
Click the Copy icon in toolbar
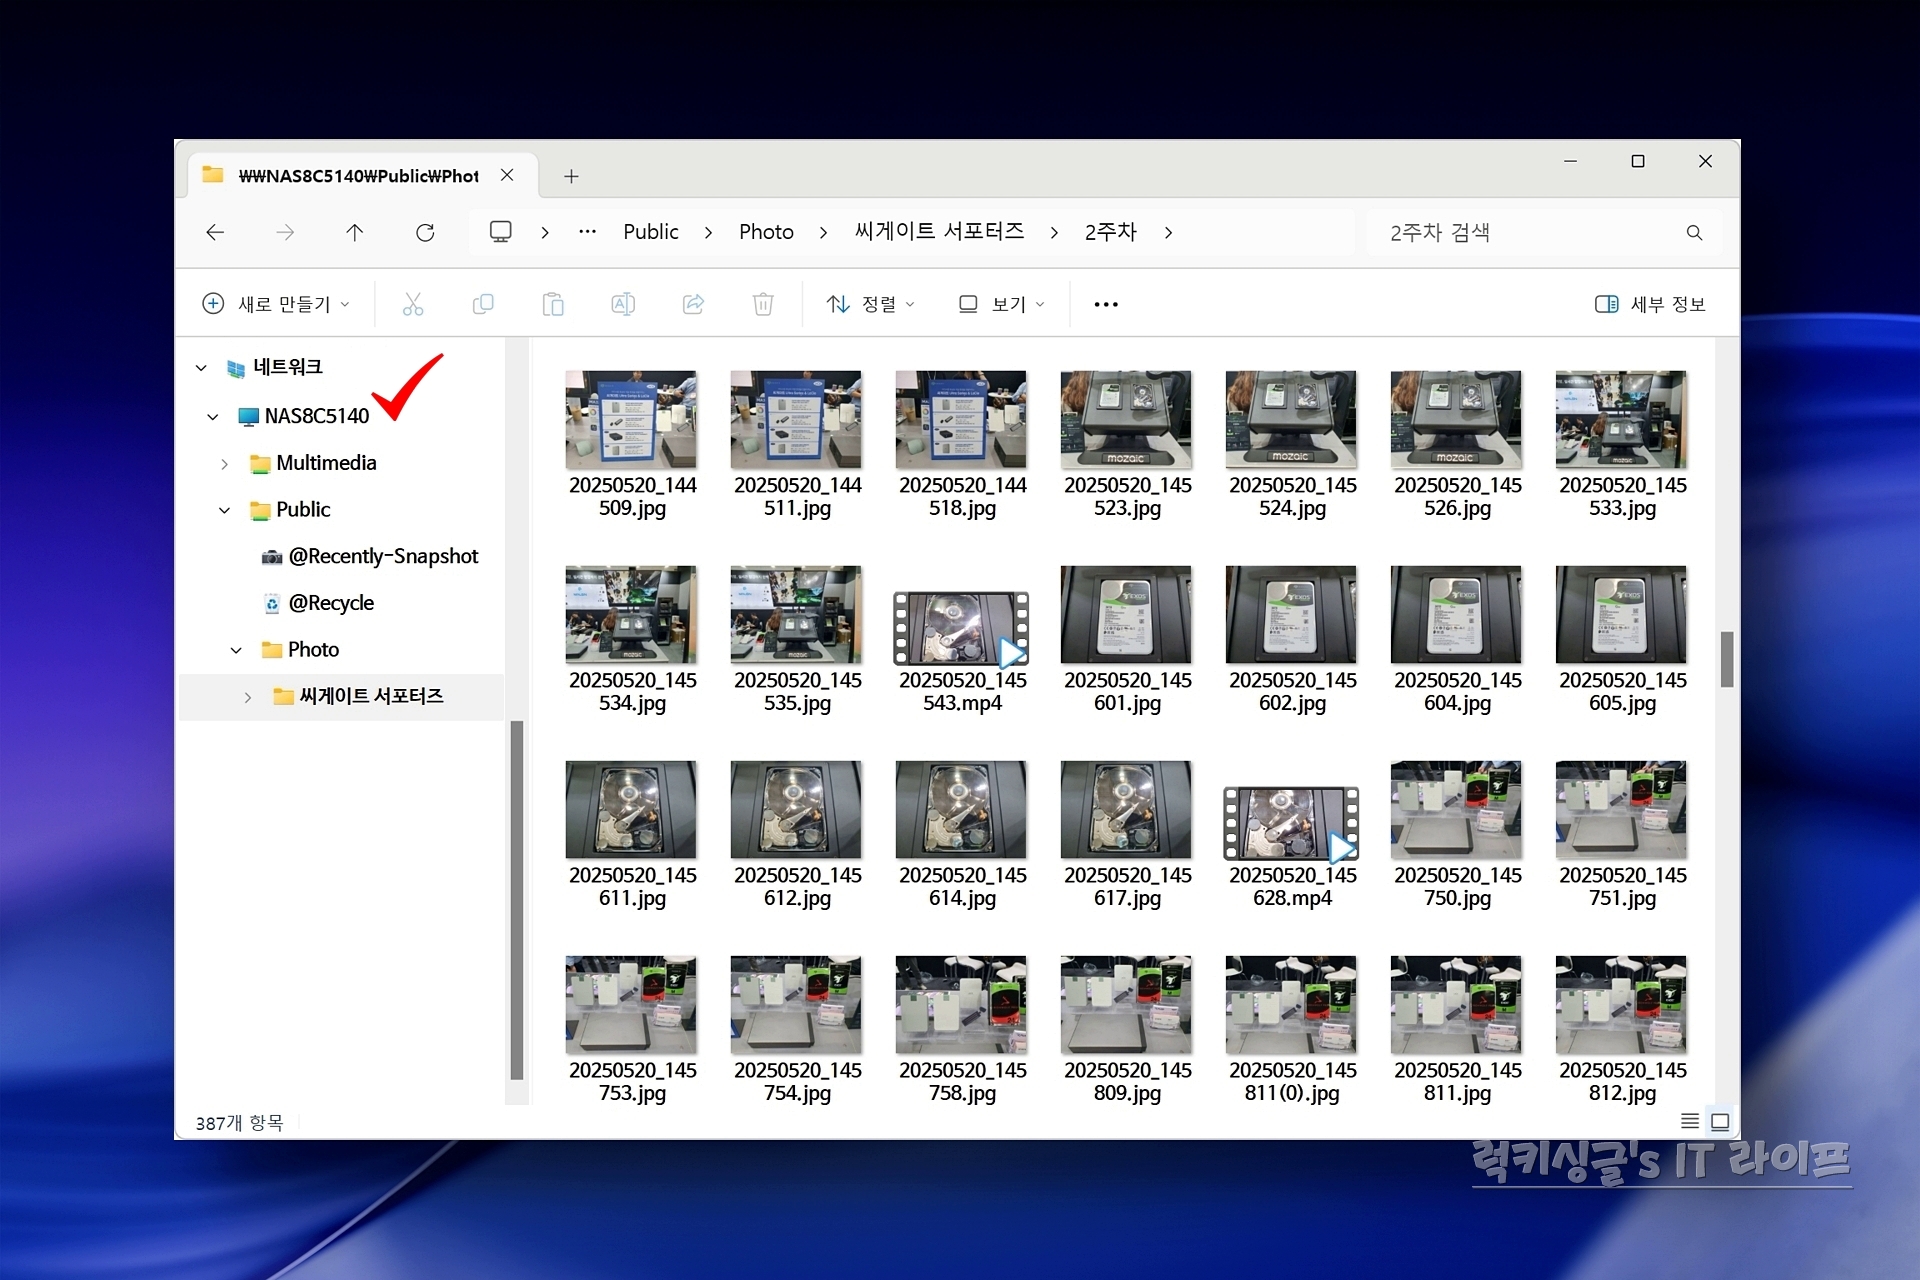pyautogui.click(x=483, y=304)
